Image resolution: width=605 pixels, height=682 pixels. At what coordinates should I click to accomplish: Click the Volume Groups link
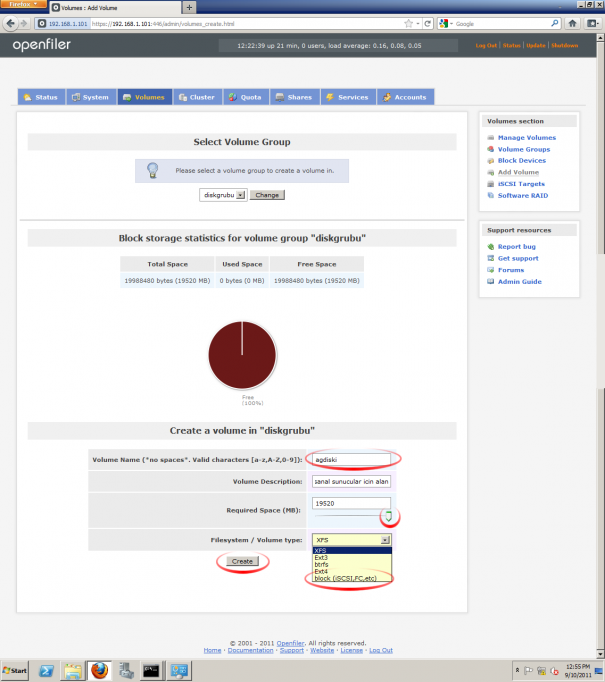[524, 149]
